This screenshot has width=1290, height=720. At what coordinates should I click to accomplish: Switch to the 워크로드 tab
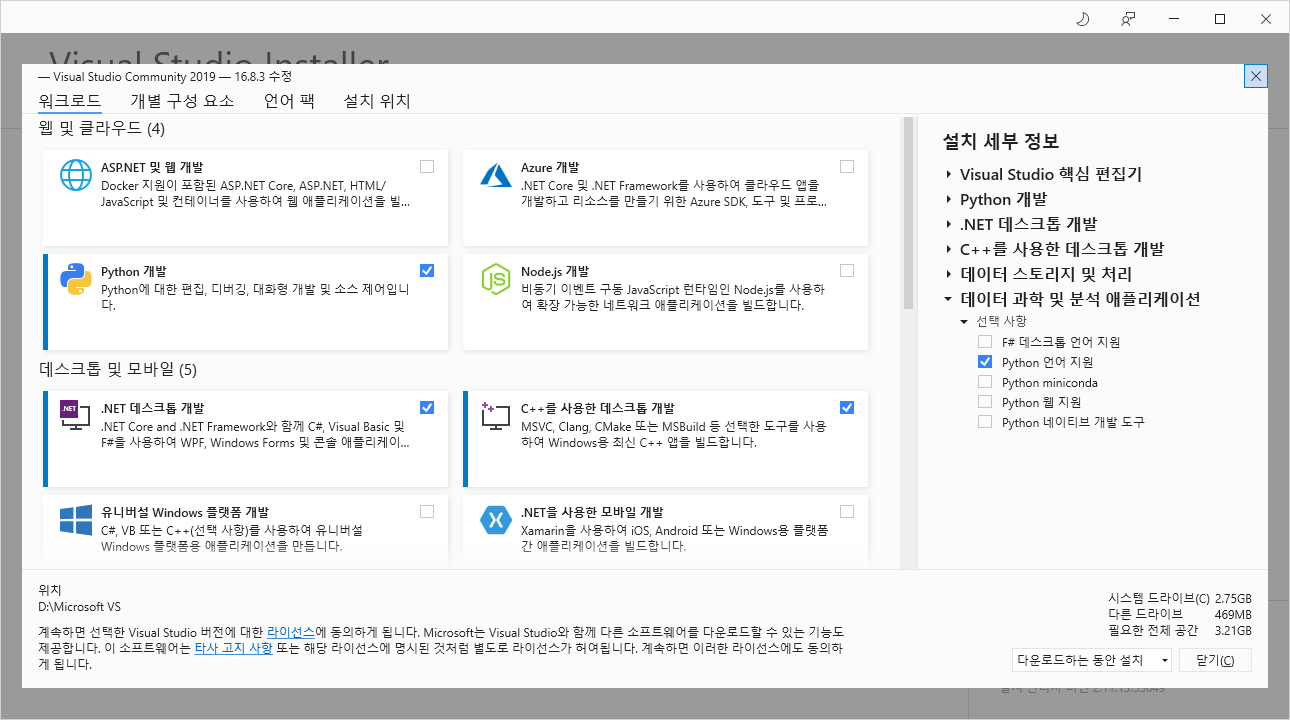pyautogui.click(x=70, y=101)
